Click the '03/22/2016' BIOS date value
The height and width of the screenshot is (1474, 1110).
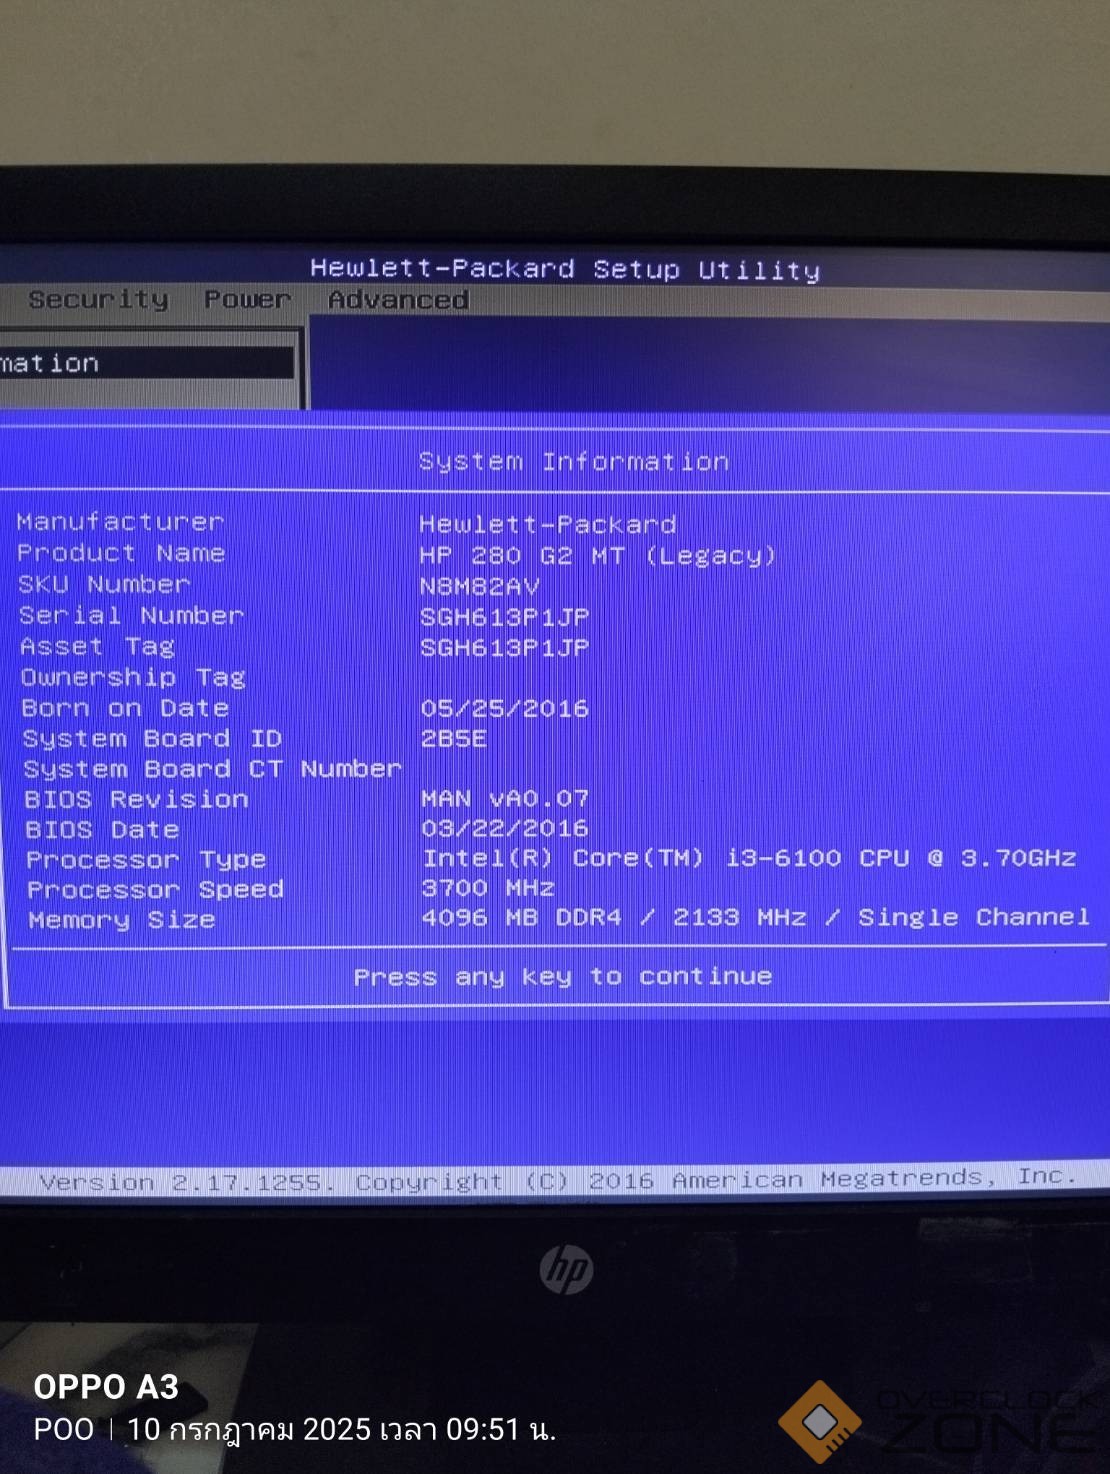point(505,828)
